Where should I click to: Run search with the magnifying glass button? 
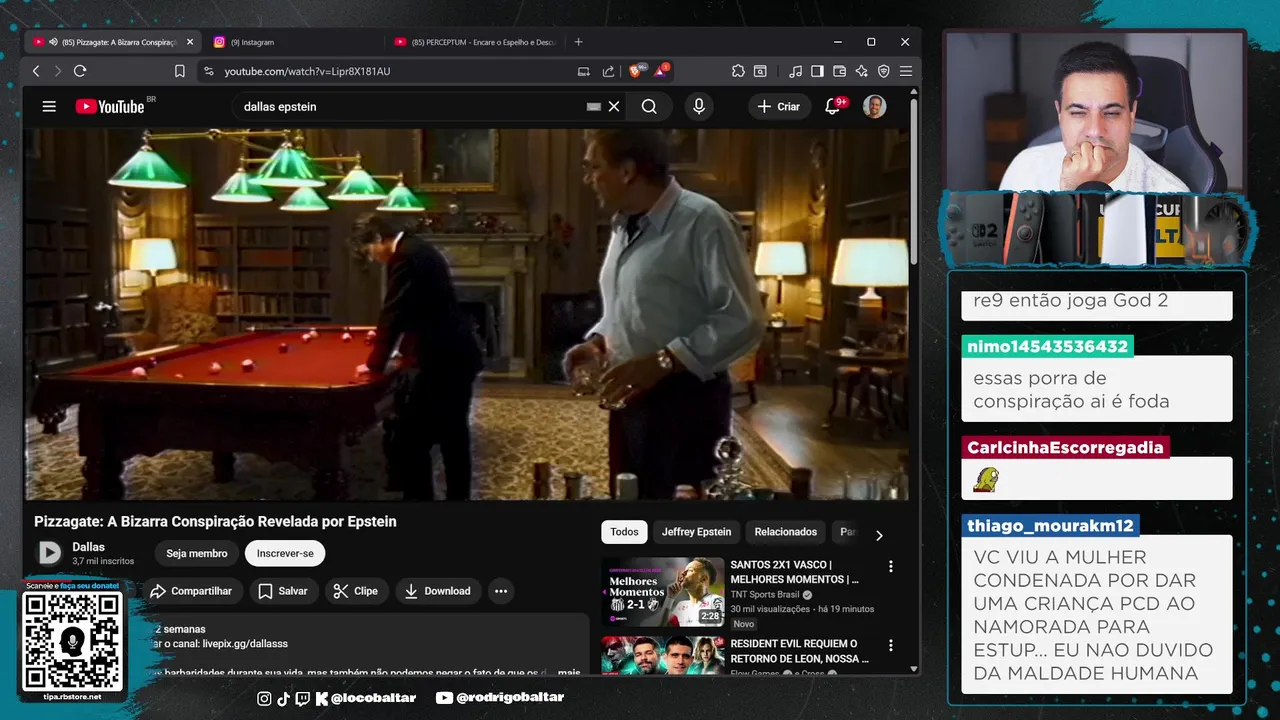coord(649,106)
